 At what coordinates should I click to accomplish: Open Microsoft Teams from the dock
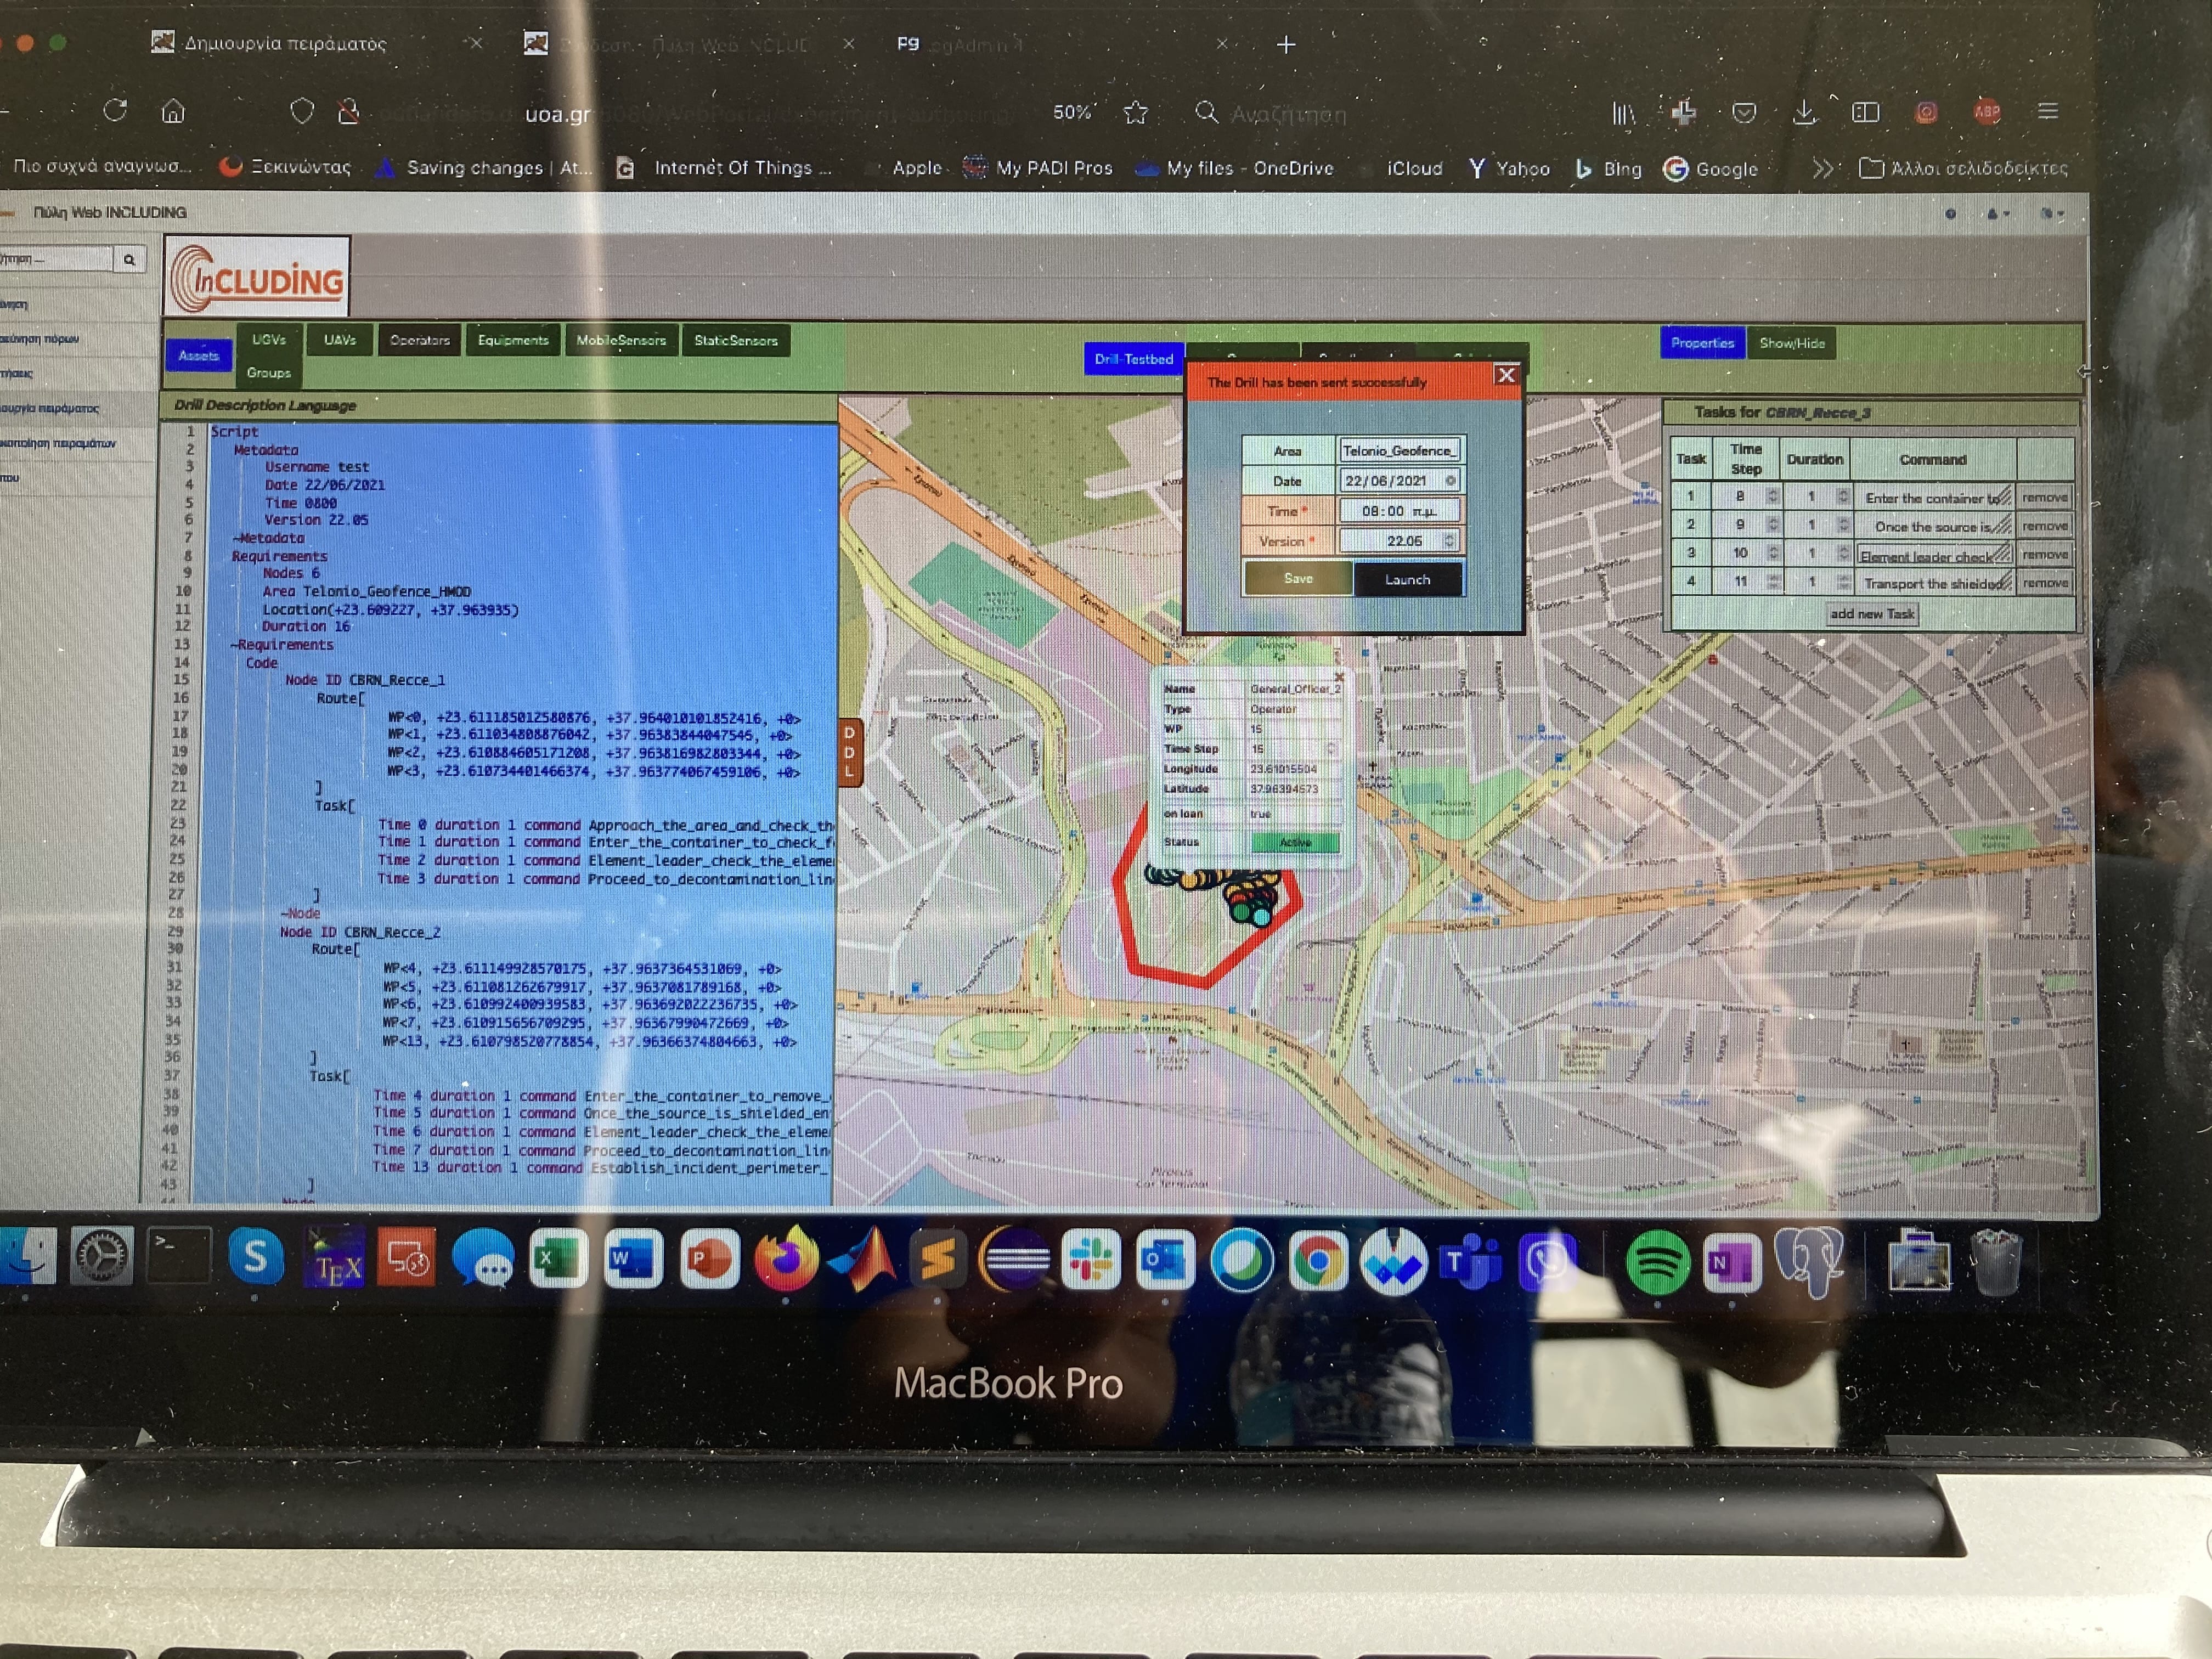[1470, 1262]
